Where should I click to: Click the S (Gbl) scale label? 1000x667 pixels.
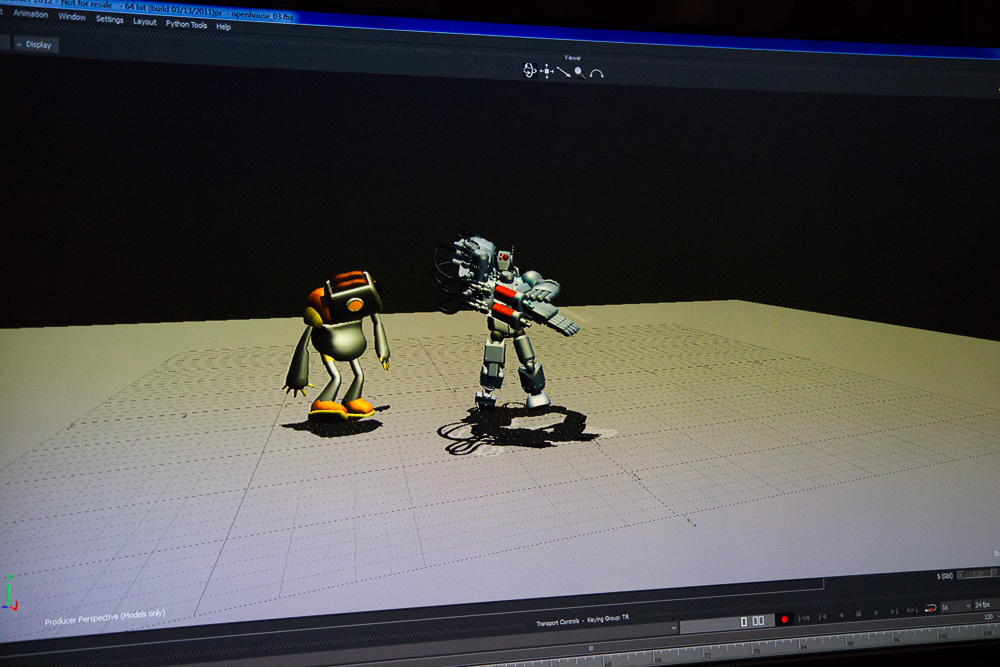click(945, 576)
